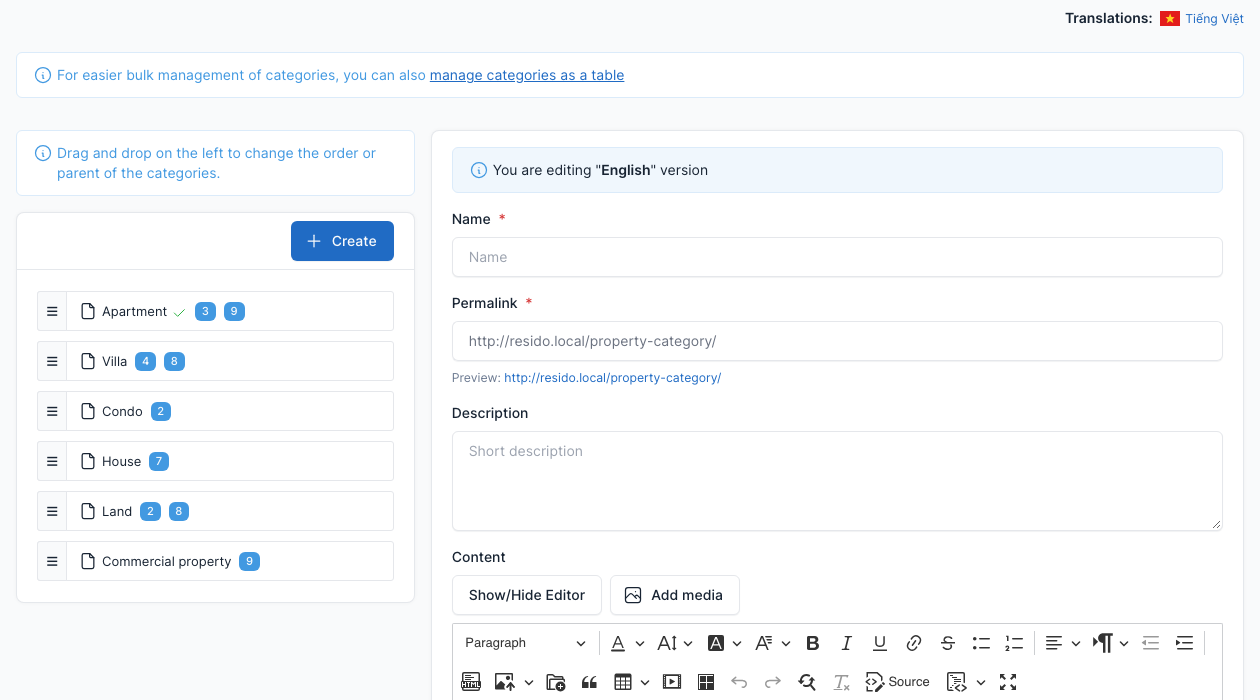This screenshot has height=700, width=1260.
Task: Click the Name input field
Action: point(837,257)
